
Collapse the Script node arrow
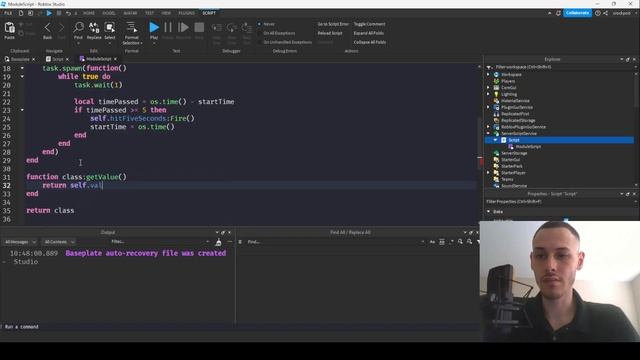(495, 140)
